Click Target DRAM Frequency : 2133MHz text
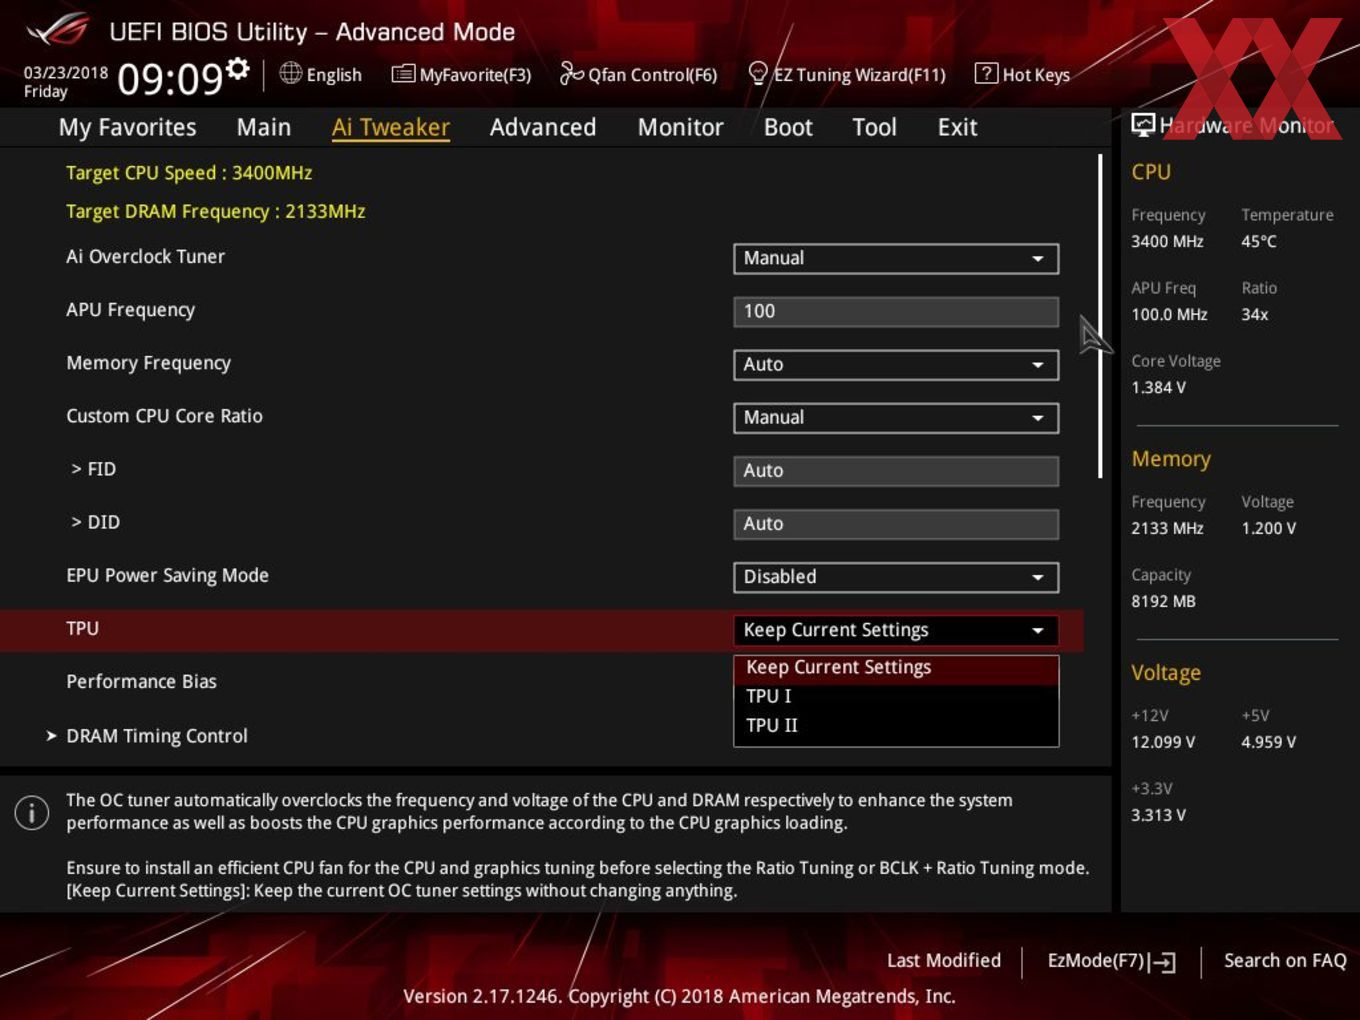The height and width of the screenshot is (1020, 1360). [215, 212]
